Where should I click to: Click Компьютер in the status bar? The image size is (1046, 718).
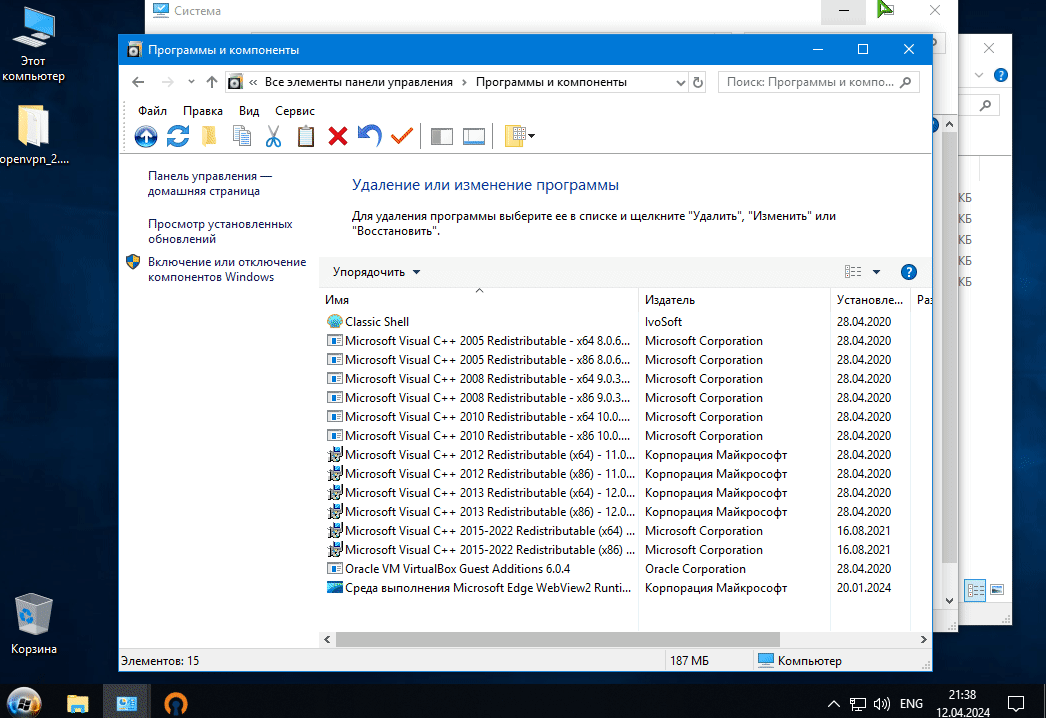click(801, 661)
